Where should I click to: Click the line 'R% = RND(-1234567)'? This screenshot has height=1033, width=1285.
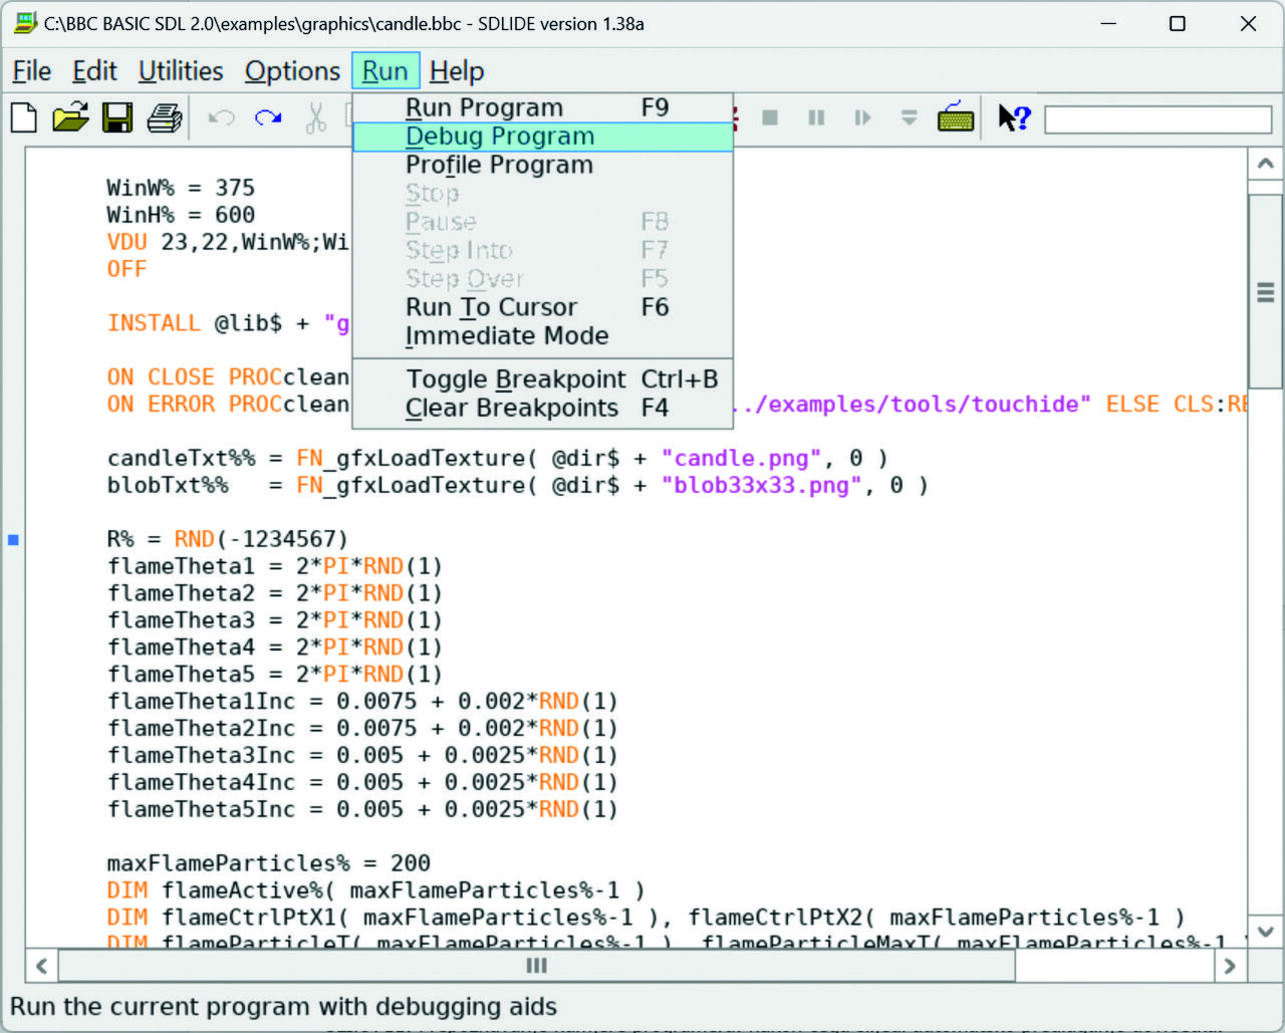pos(228,539)
